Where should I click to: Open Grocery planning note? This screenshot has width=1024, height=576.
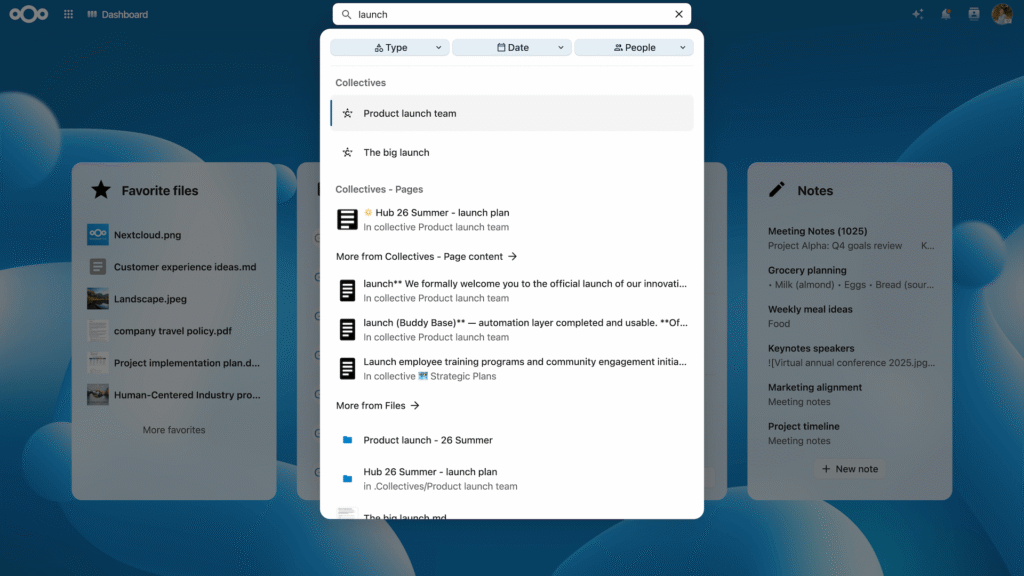(850, 278)
